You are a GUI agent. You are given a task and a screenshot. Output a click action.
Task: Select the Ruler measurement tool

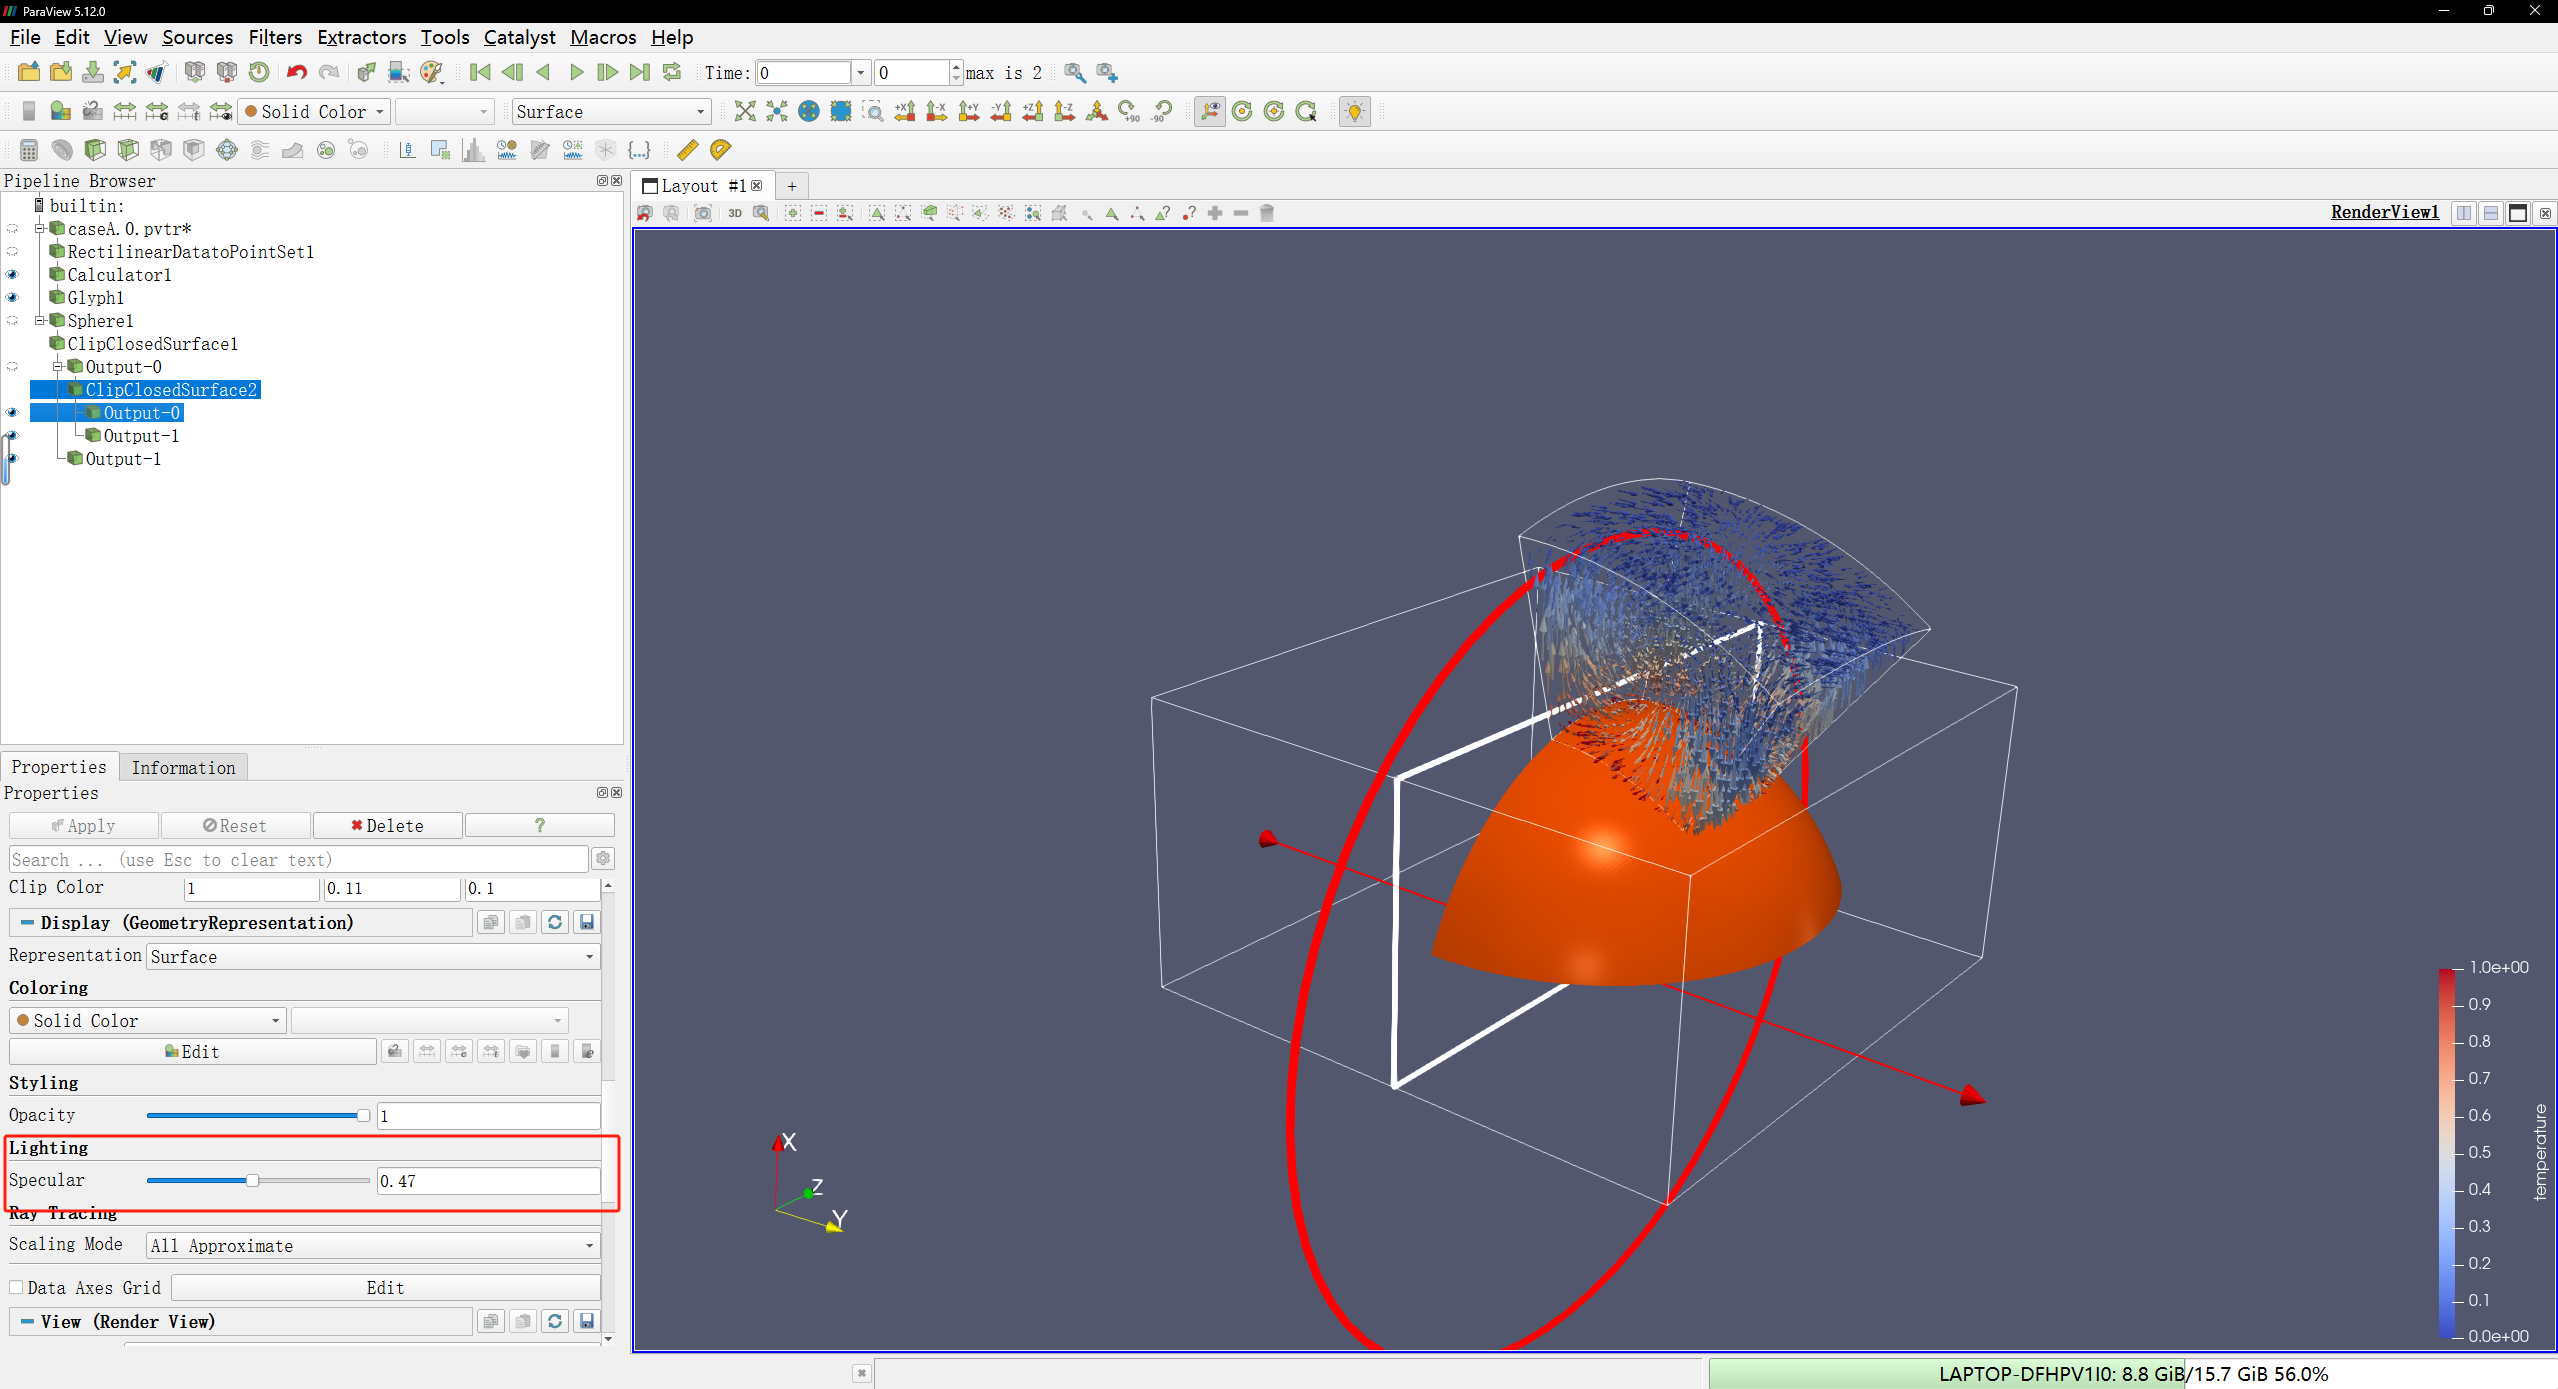pyautogui.click(x=687, y=150)
